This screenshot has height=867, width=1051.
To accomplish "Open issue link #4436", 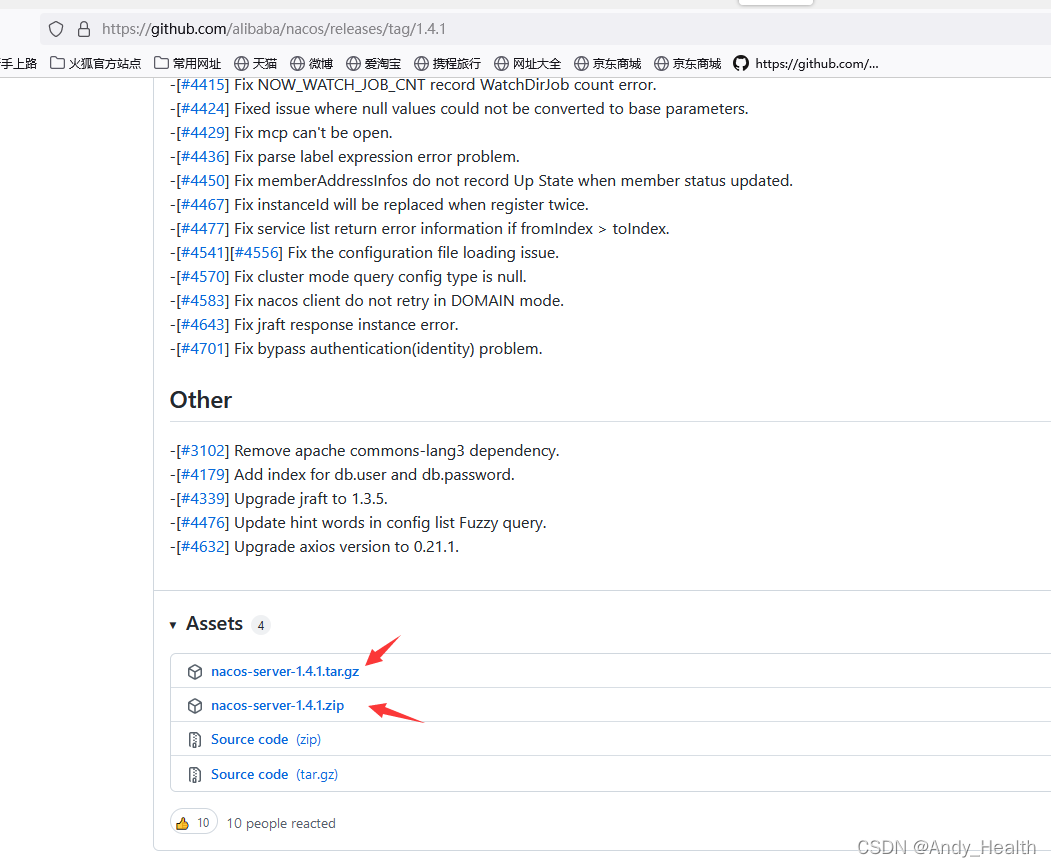I will pos(202,157).
